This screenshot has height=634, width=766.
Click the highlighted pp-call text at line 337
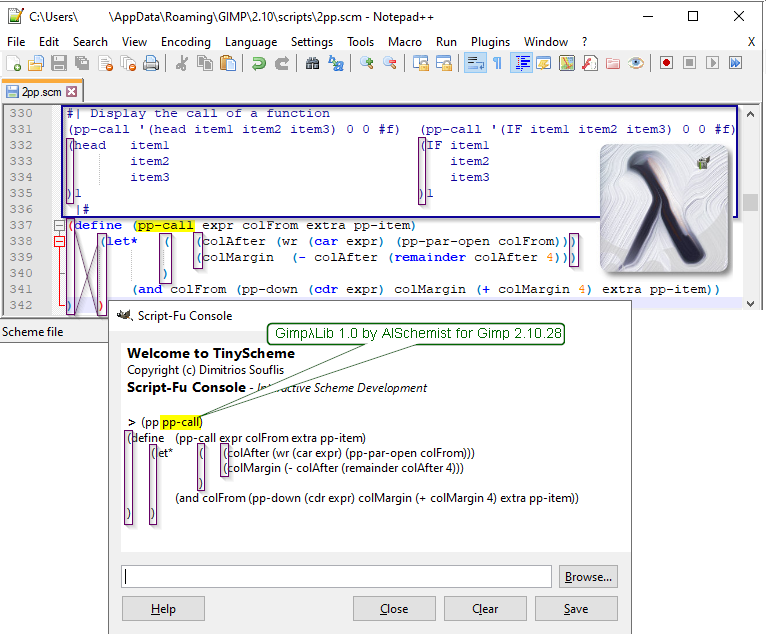click(166, 225)
